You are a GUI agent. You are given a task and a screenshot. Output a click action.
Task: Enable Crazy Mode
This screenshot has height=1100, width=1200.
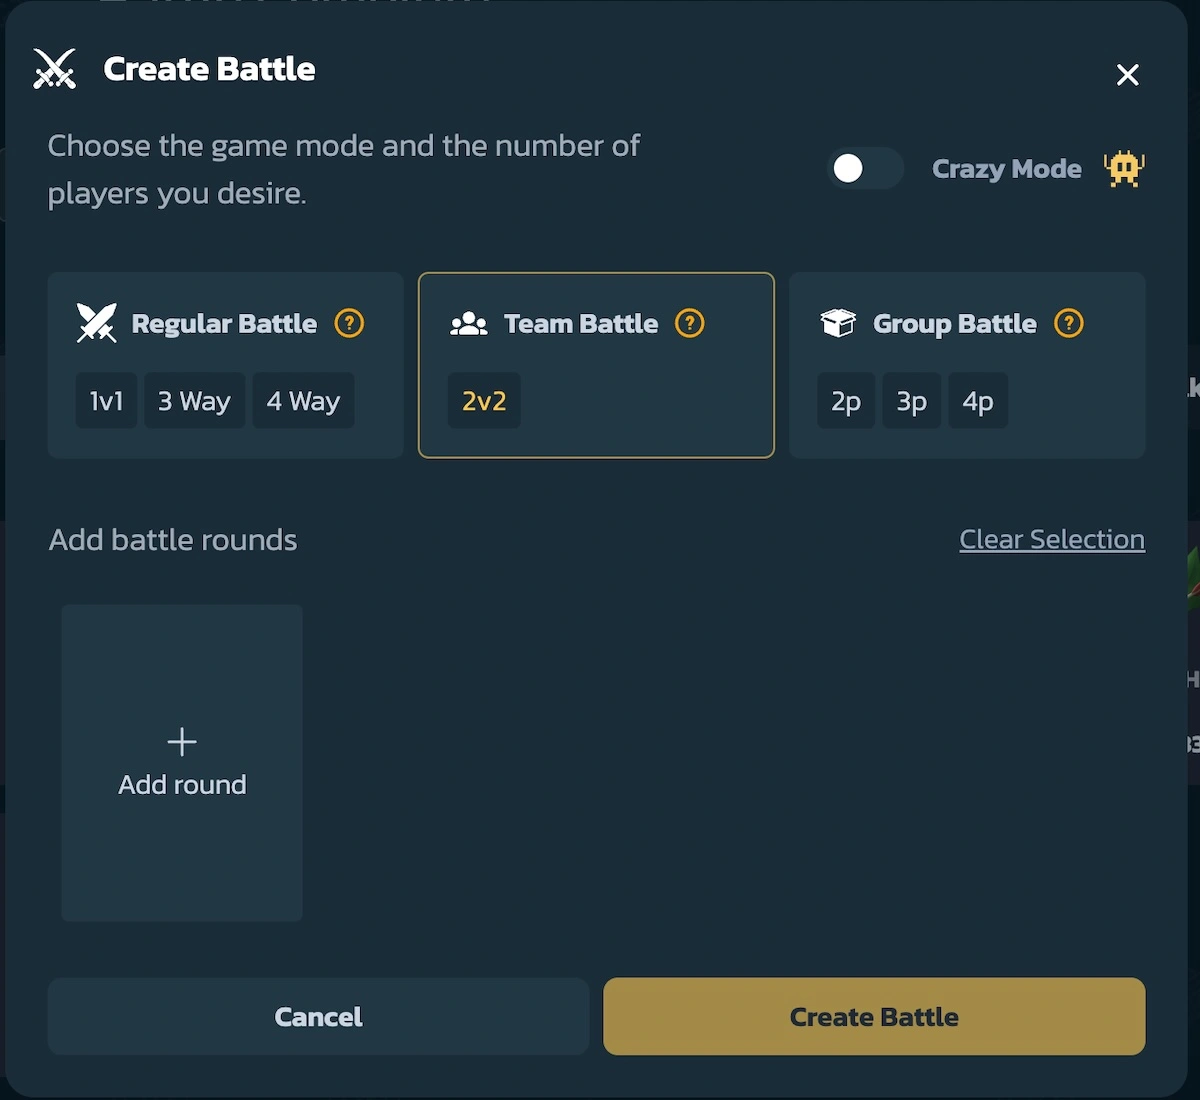coord(864,168)
